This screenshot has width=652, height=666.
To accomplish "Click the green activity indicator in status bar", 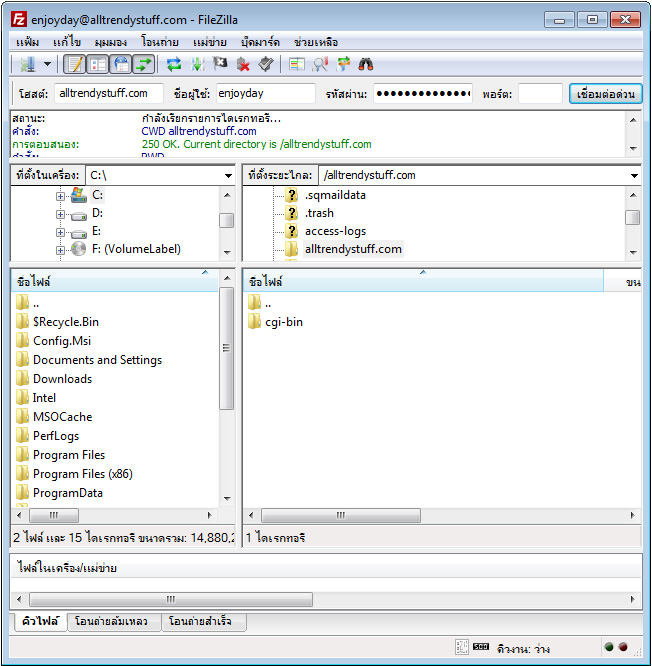I will pos(609,647).
